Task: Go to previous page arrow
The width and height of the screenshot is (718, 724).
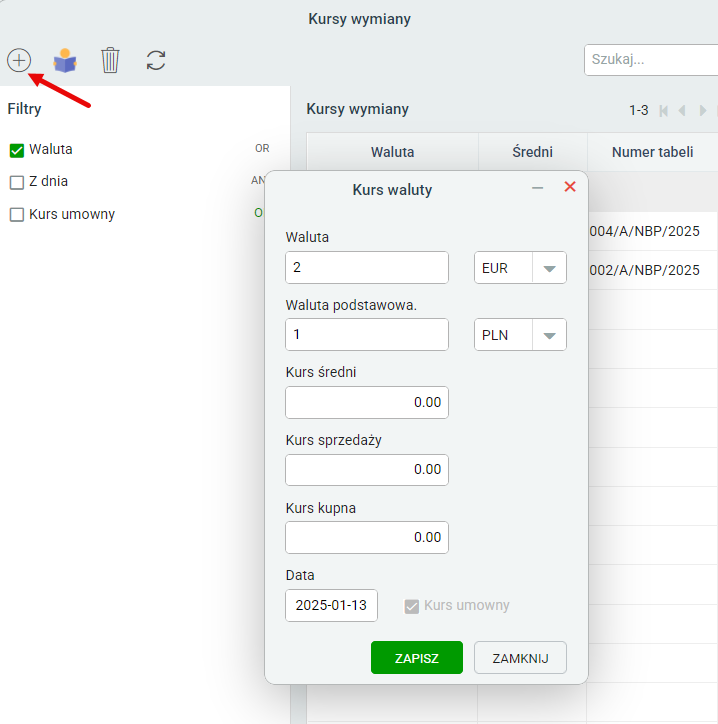Action: (682, 111)
